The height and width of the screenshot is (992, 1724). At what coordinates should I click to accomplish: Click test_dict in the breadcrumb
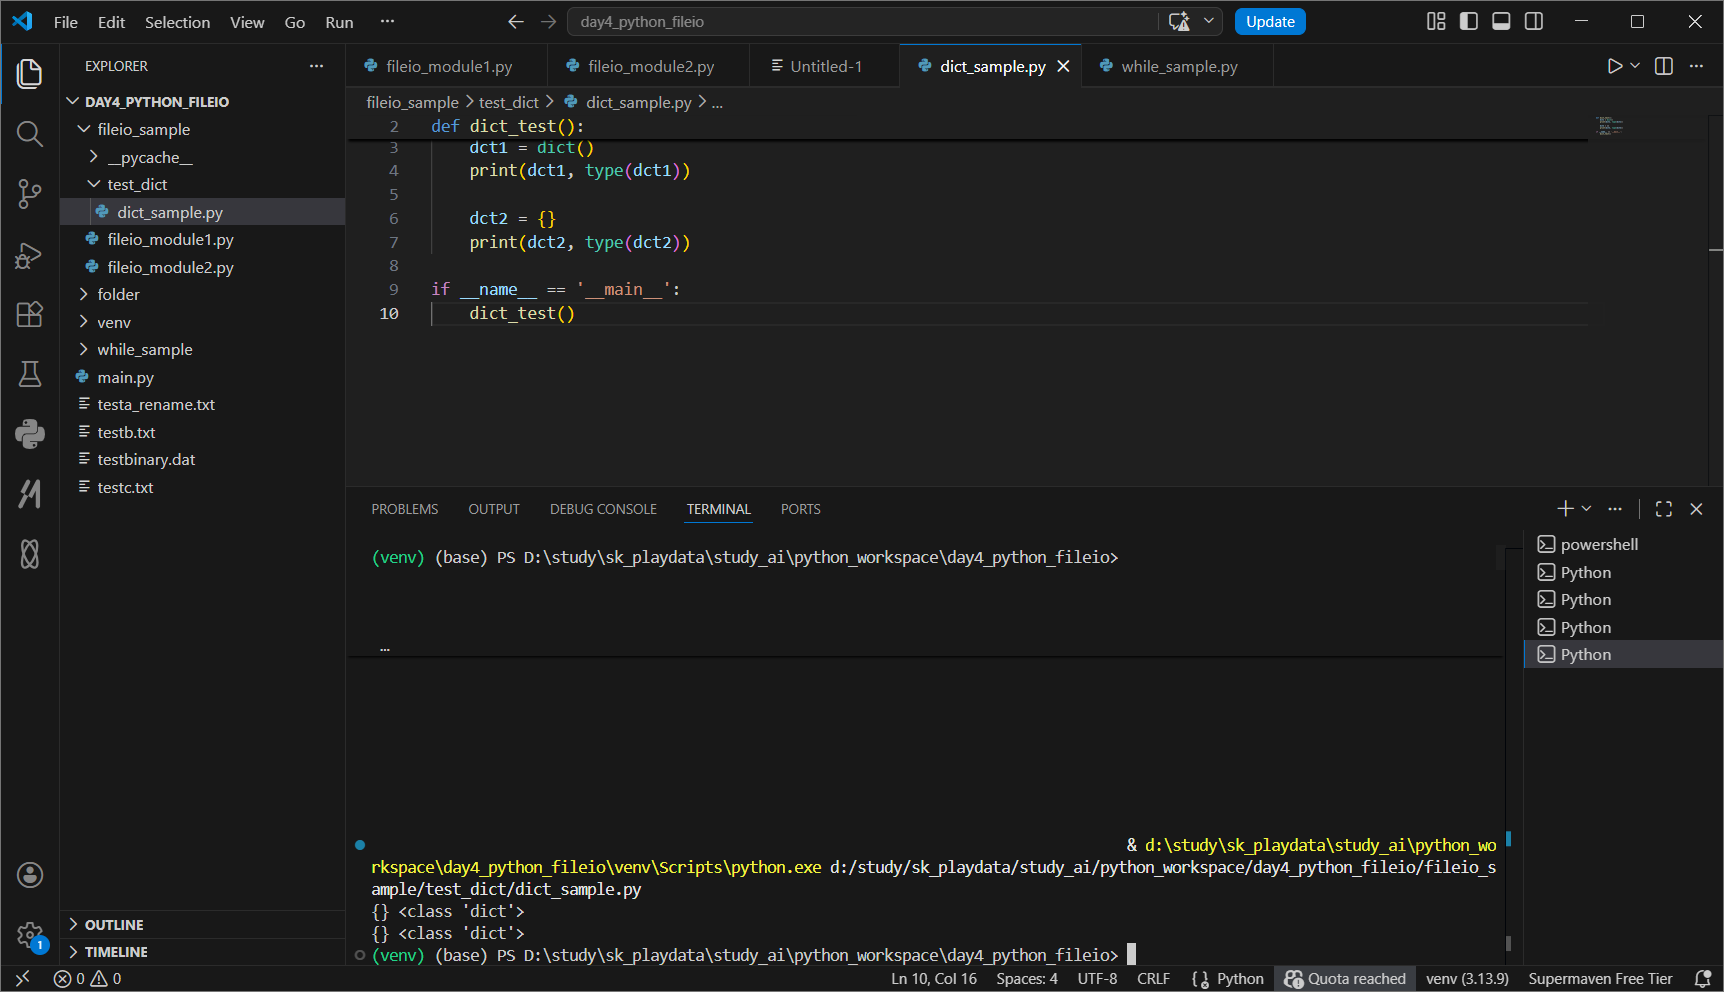pyautogui.click(x=508, y=102)
